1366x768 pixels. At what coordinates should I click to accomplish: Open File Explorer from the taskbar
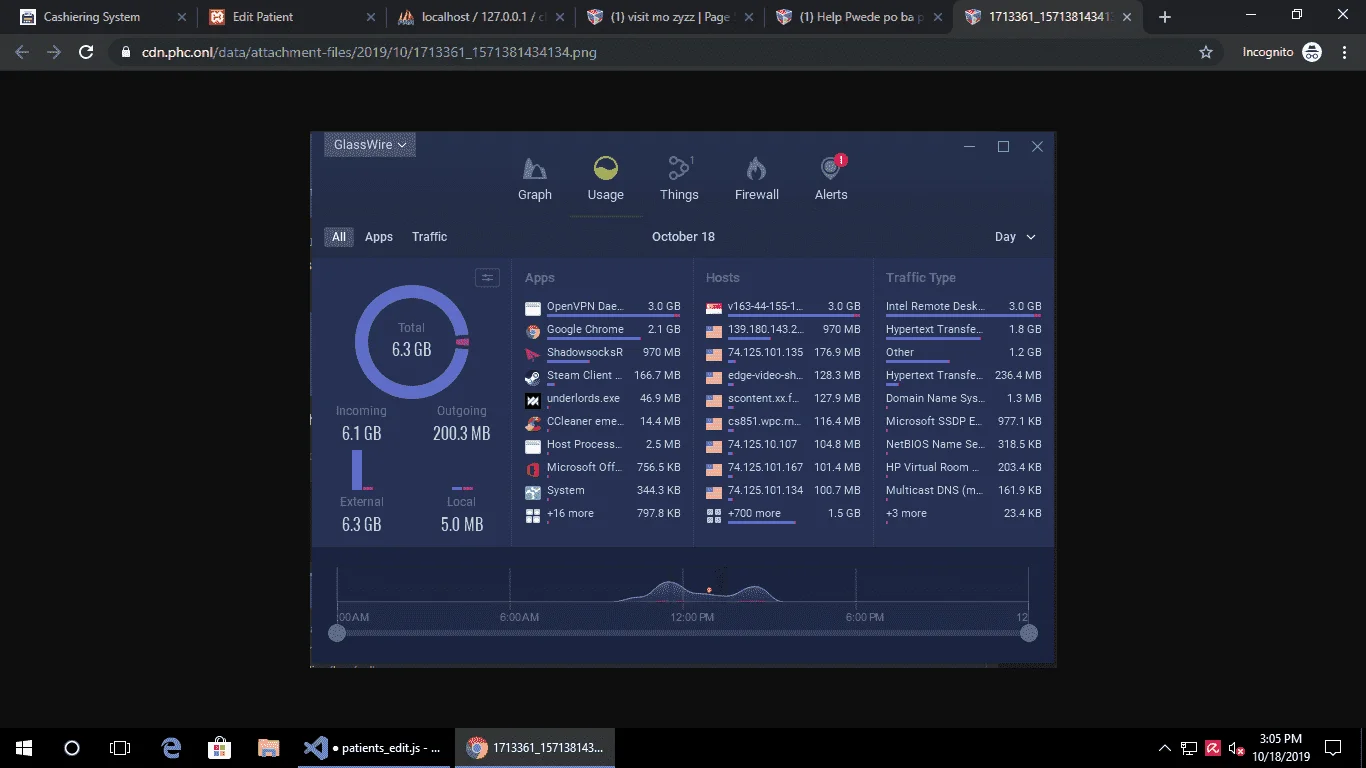(268, 747)
